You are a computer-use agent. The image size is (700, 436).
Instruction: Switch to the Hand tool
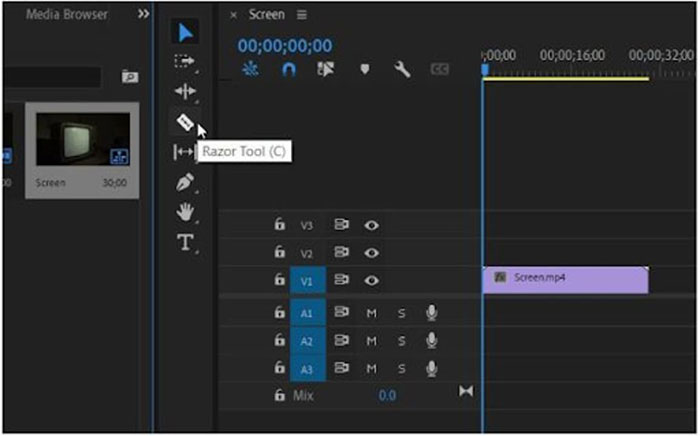coord(185,212)
